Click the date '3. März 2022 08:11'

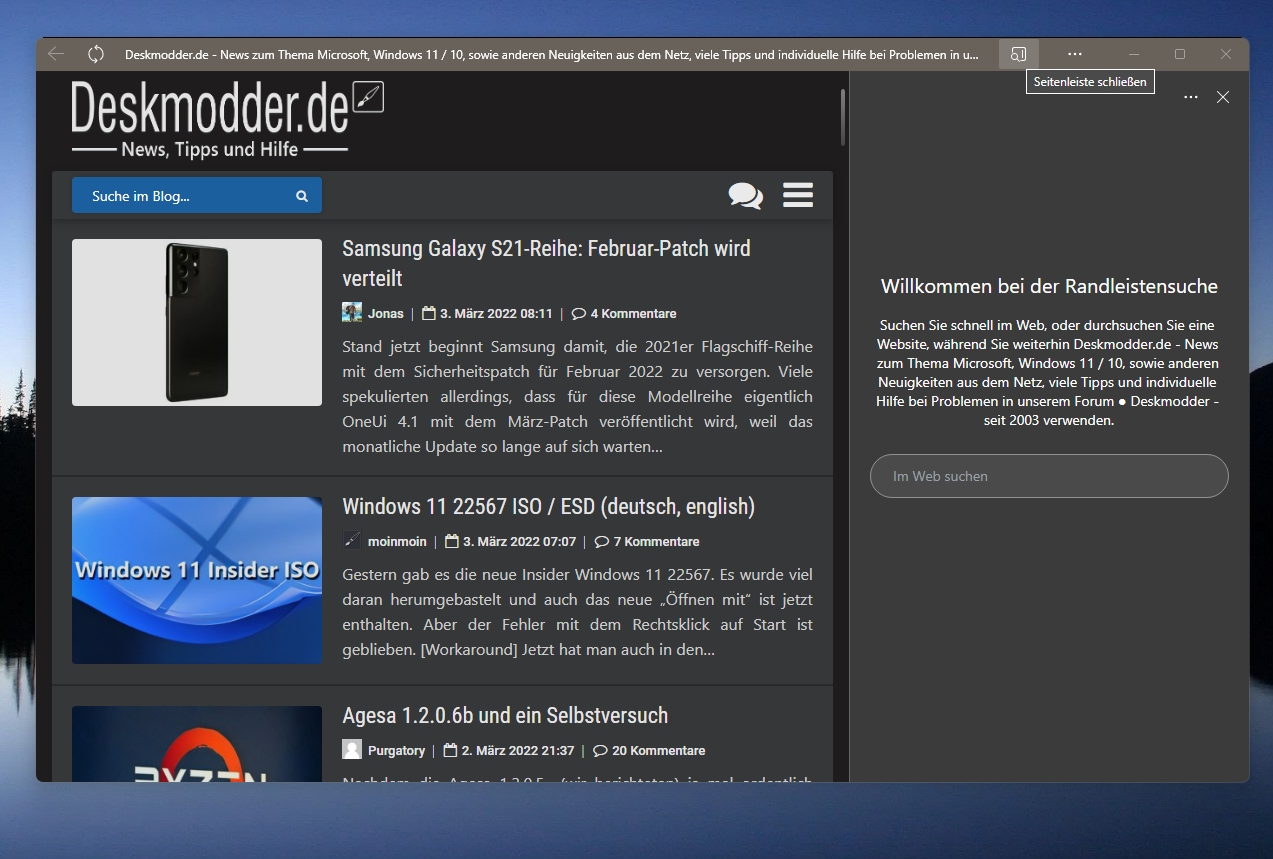tap(487, 313)
